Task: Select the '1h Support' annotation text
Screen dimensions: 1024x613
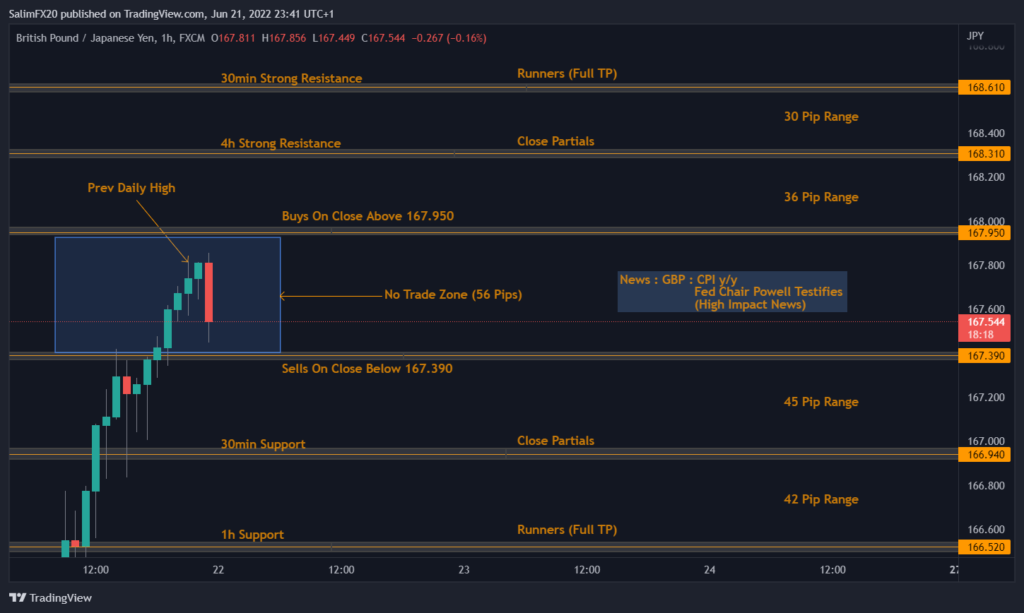Action: click(x=252, y=535)
